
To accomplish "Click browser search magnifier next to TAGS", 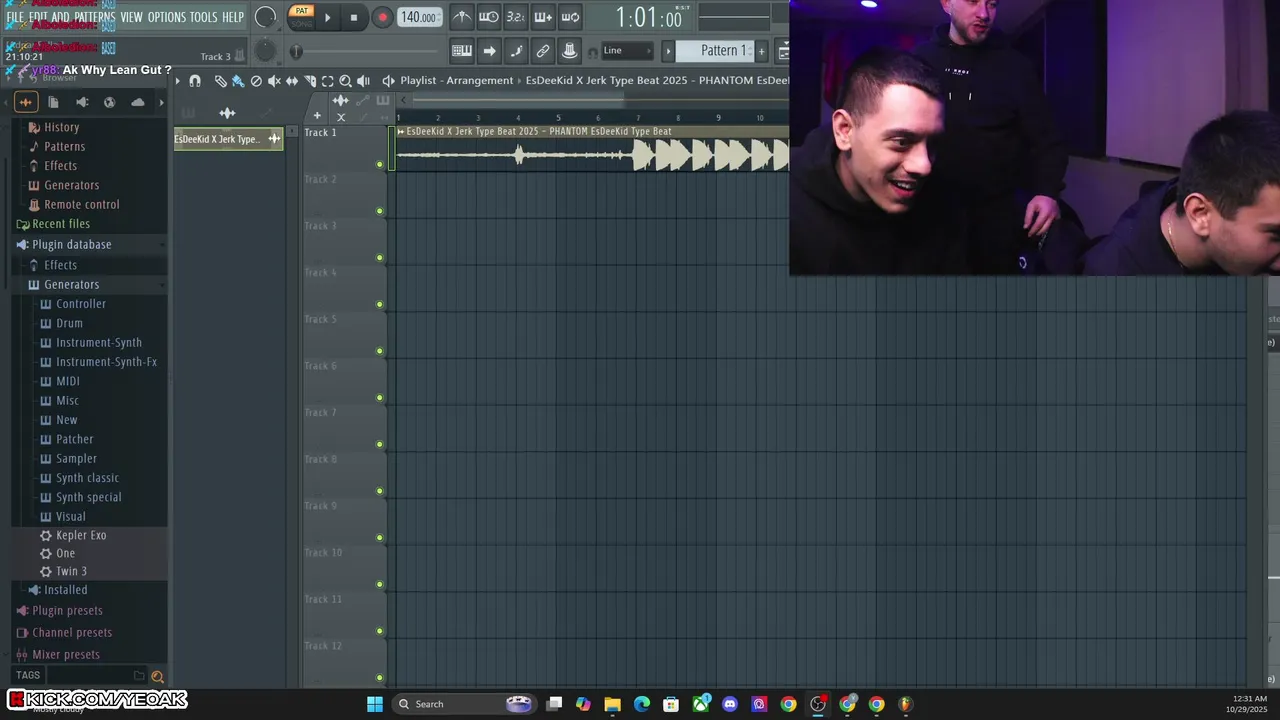I will tap(157, 676).
